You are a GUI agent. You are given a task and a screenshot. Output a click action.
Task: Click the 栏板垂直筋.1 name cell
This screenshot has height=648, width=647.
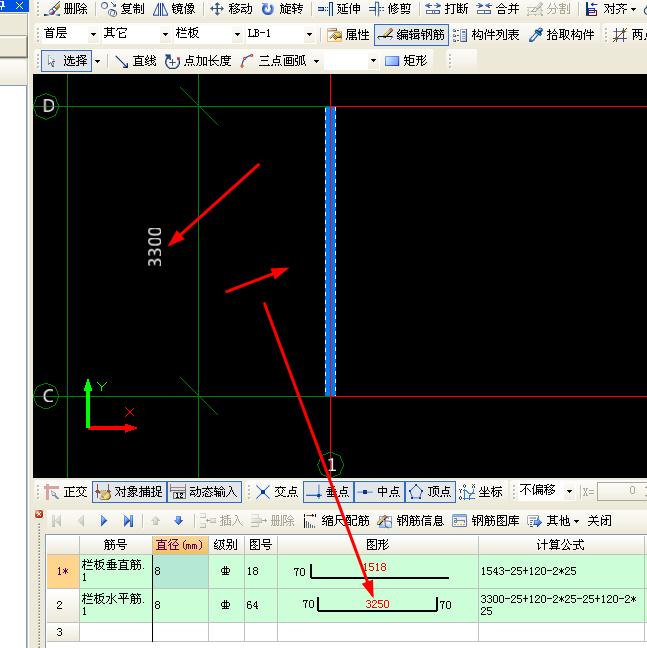pos(116,572)
